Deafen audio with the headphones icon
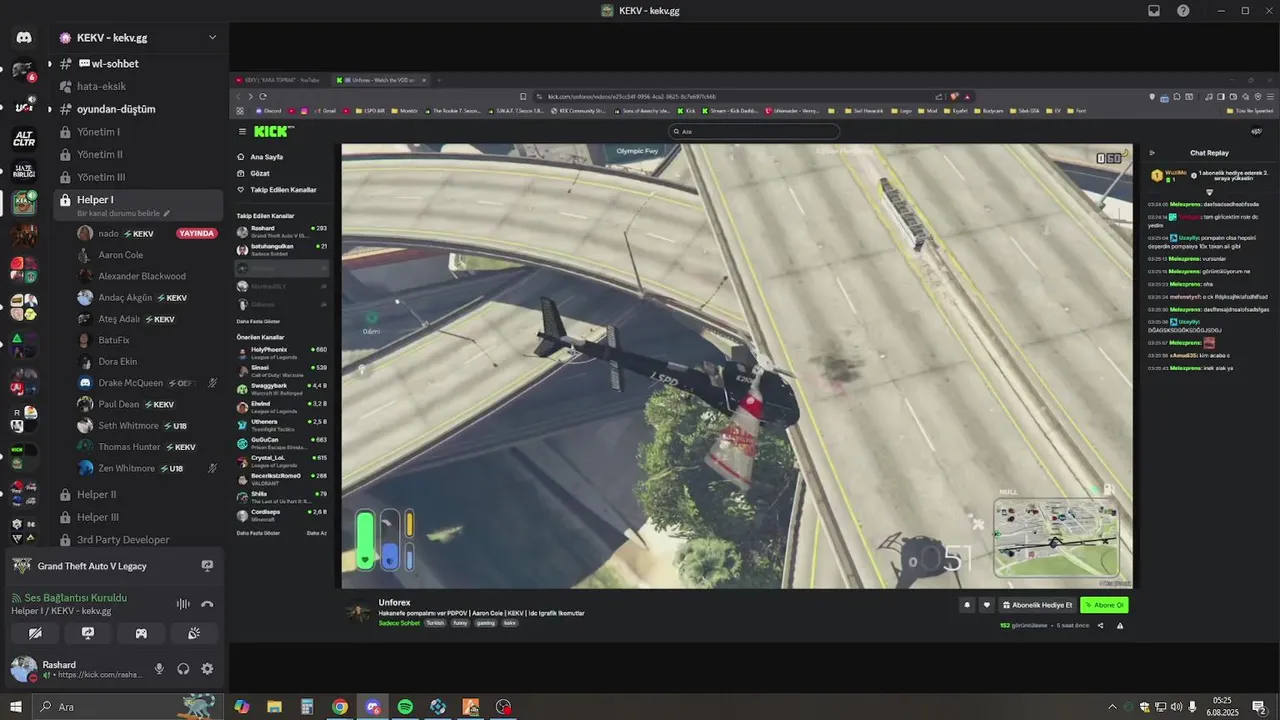Screen dimensions: 1280x720 pos(183,669)
